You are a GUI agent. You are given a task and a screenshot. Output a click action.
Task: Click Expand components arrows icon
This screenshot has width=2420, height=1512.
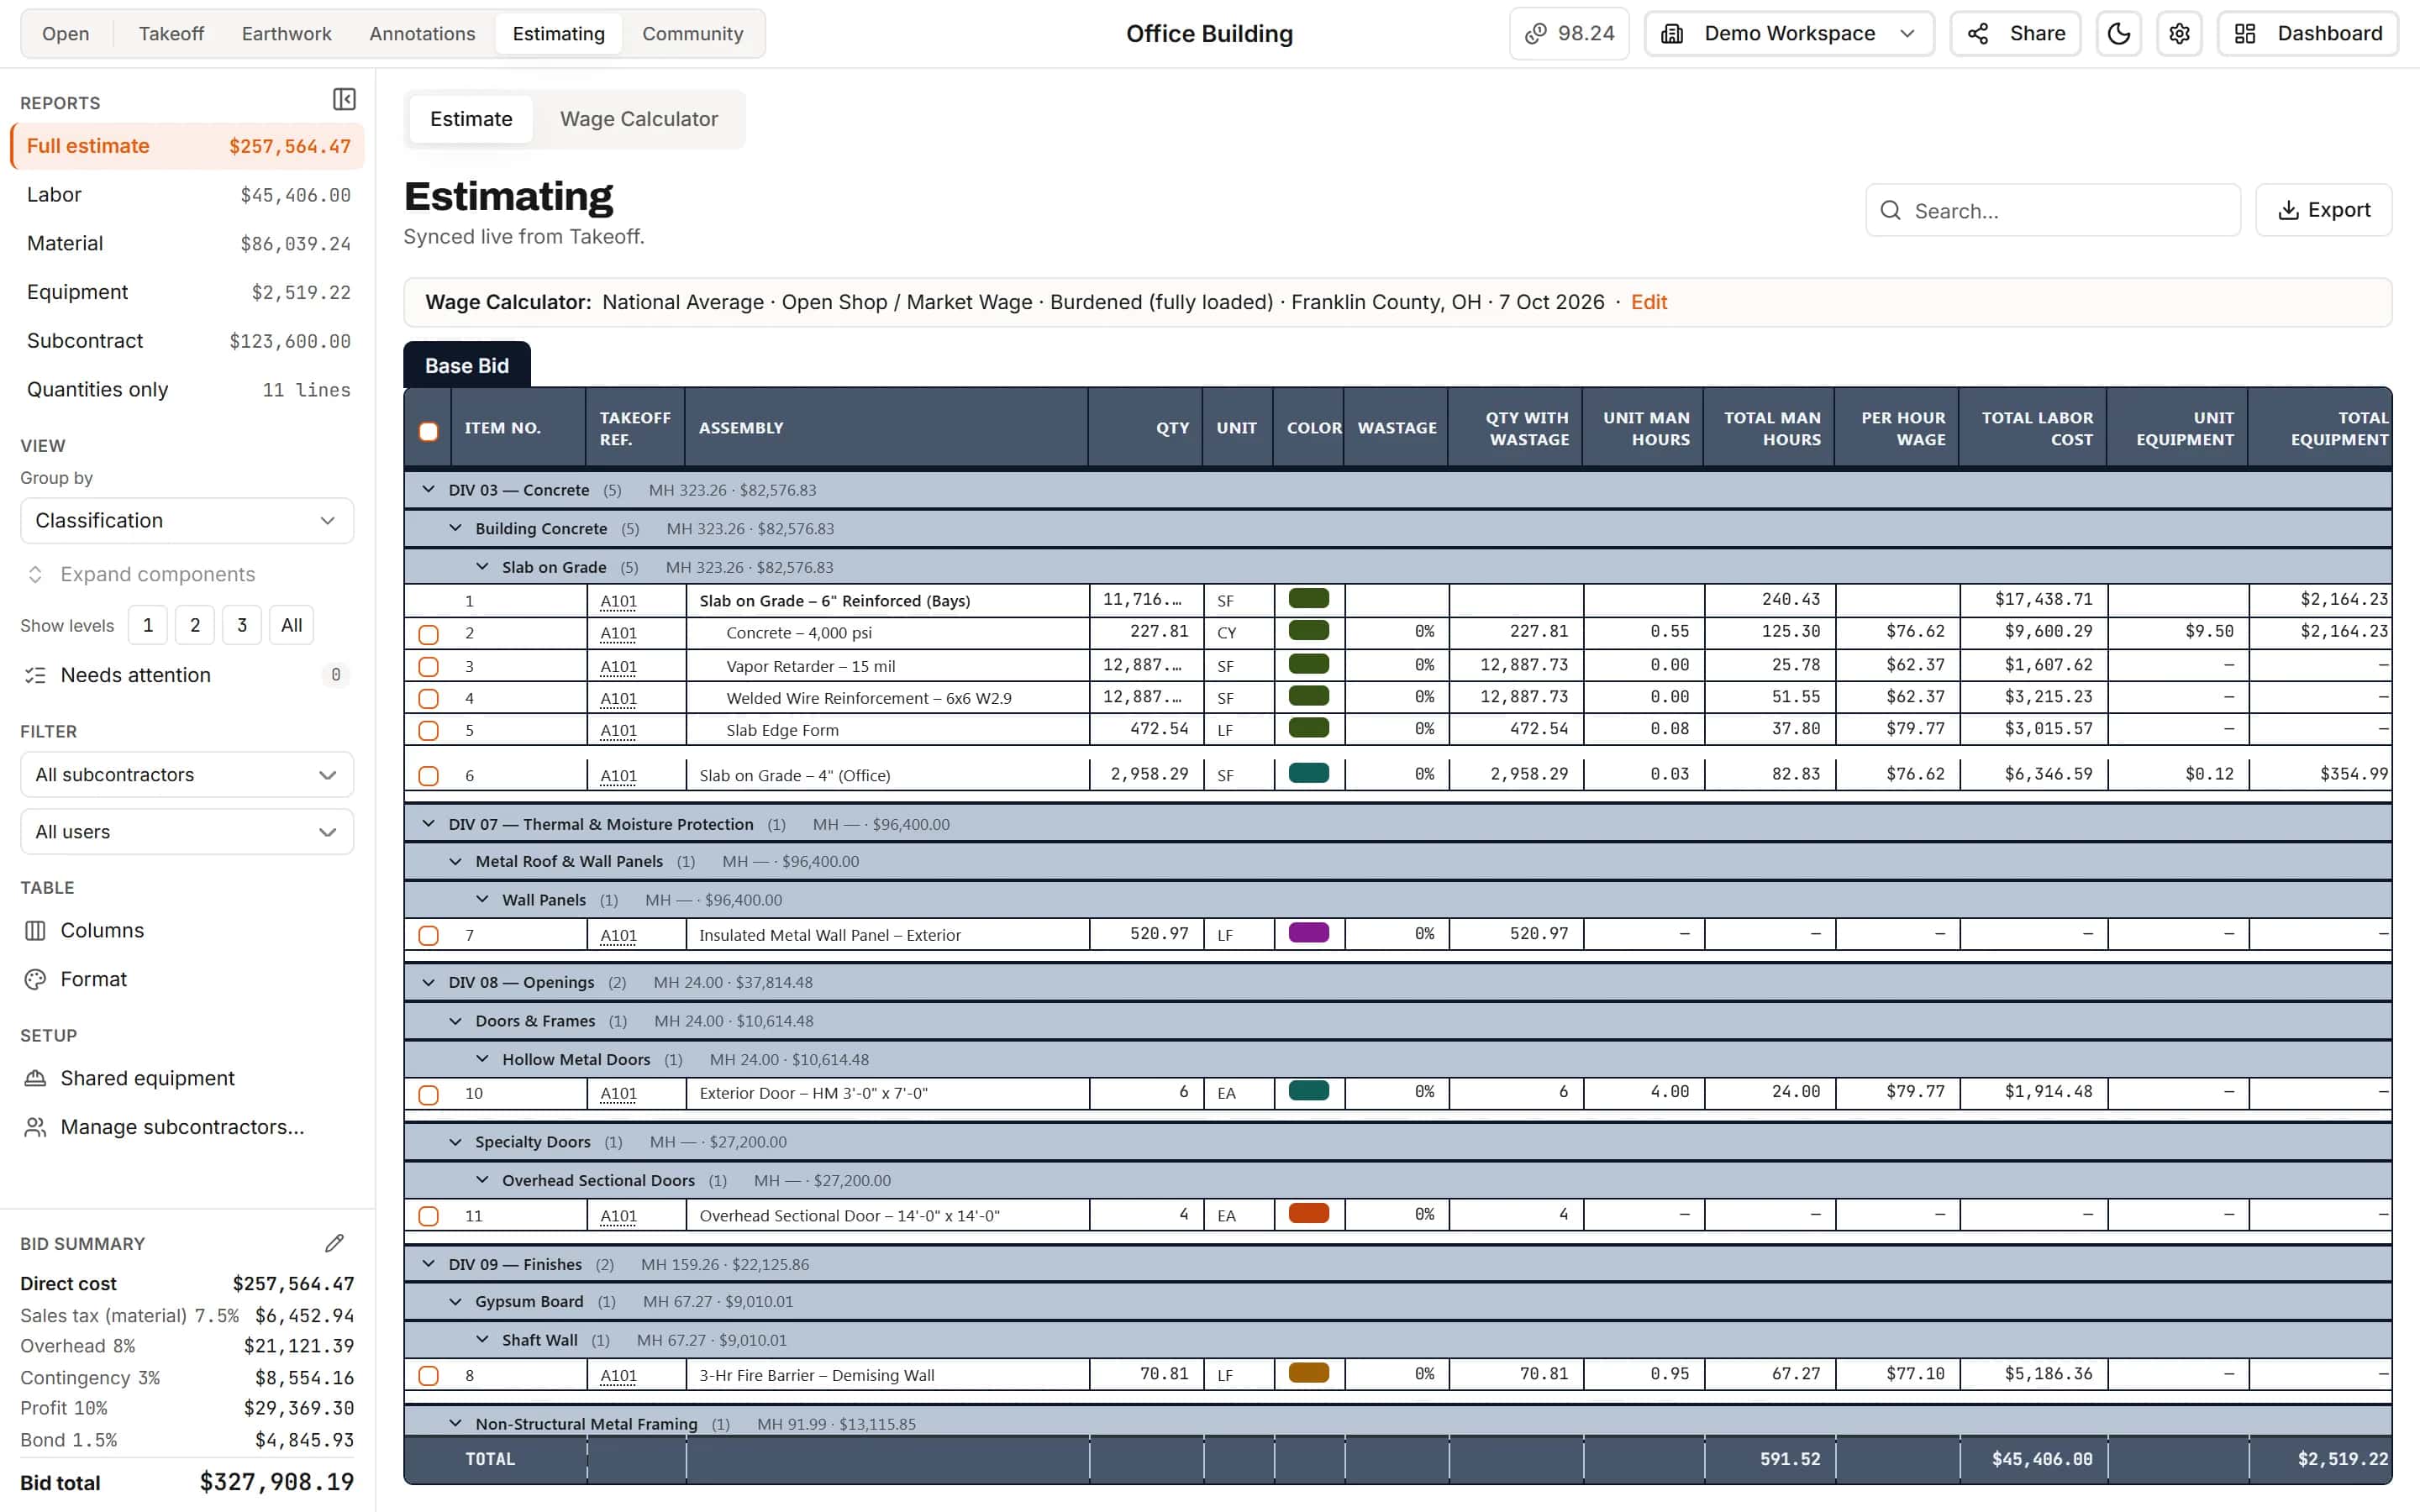[35, 574]
